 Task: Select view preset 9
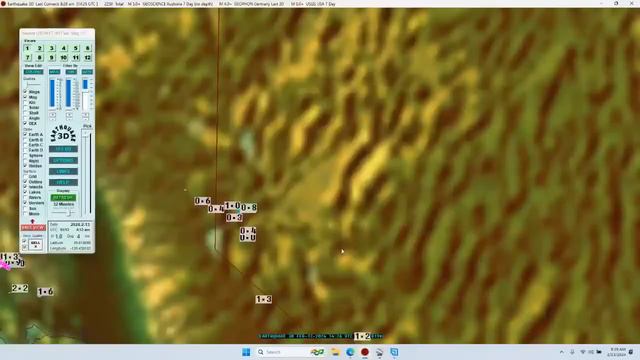point(51,58)
